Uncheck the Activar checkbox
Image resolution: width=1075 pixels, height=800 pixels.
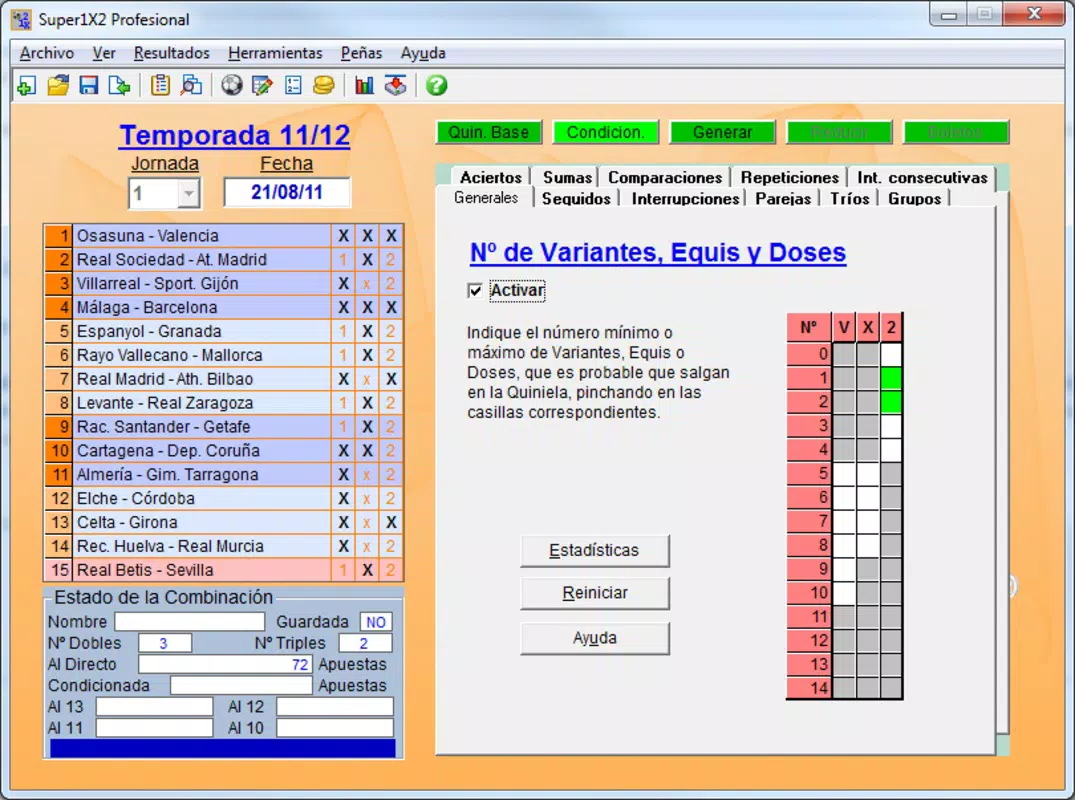point(474,291)
